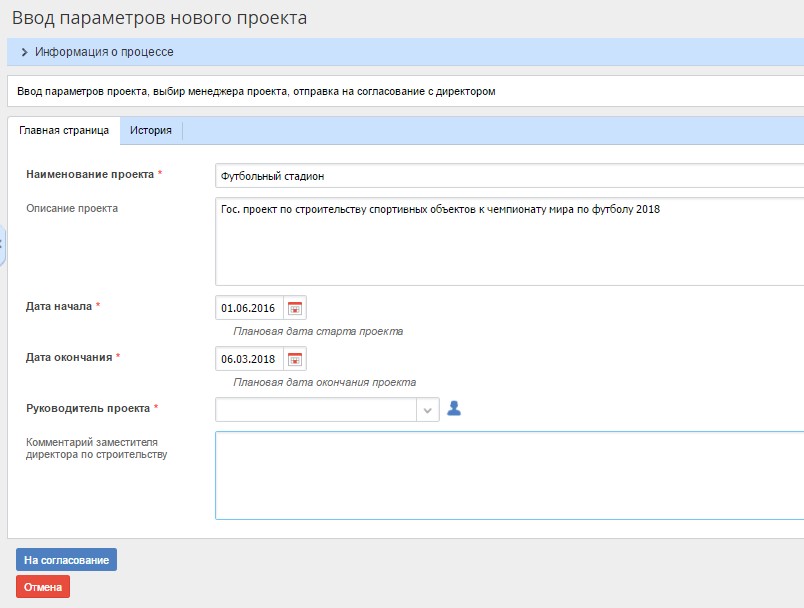The height and width of the screenshot is (608, 804).
Task: Click the Дата окончания field label
Action: click(x=69, y=357)
